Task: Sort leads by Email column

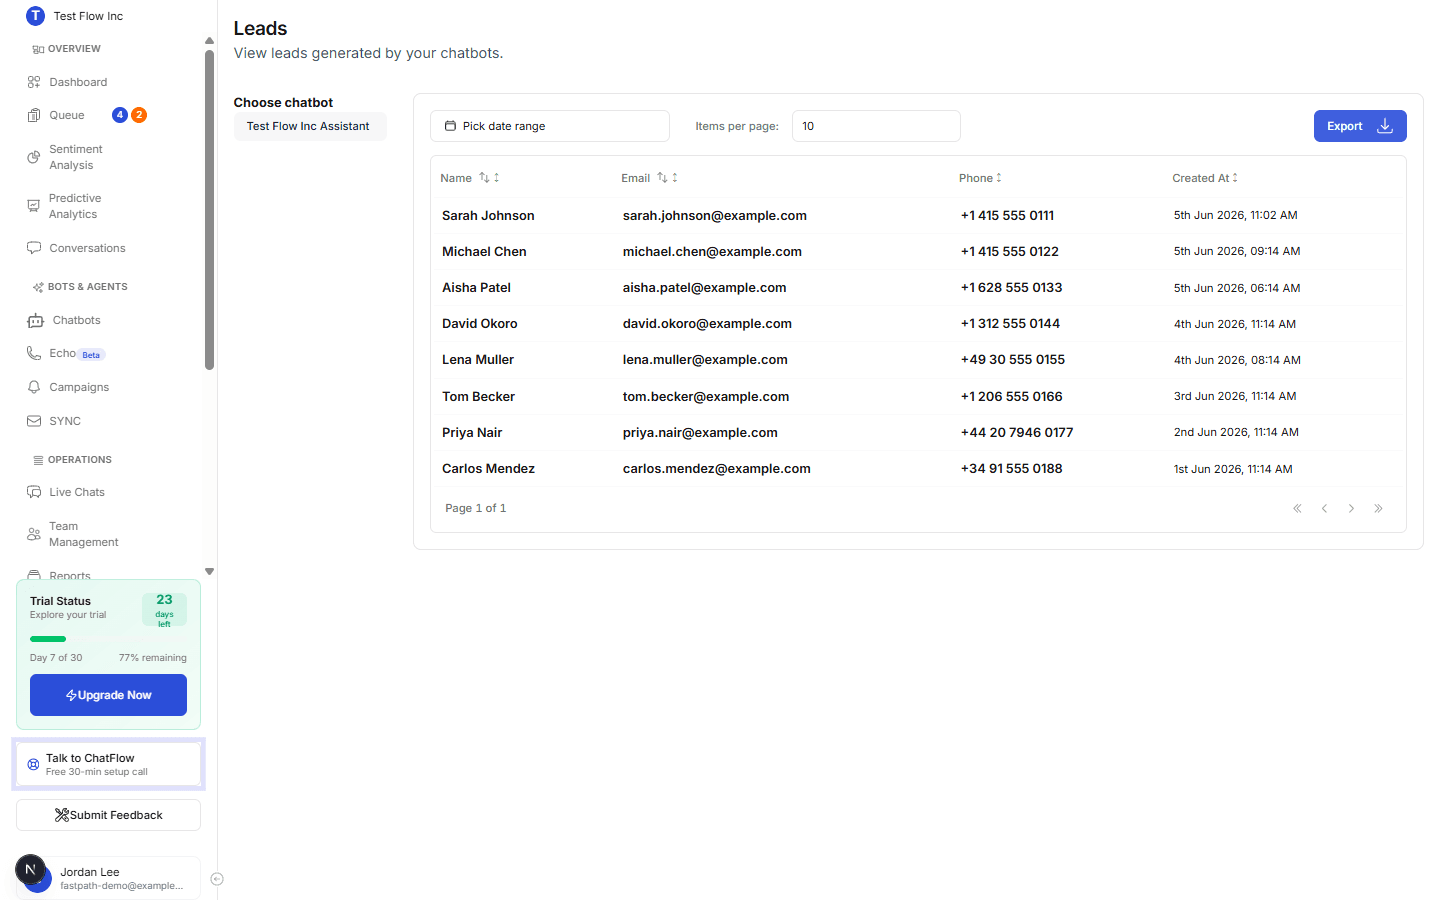Action: click(649, 178)
